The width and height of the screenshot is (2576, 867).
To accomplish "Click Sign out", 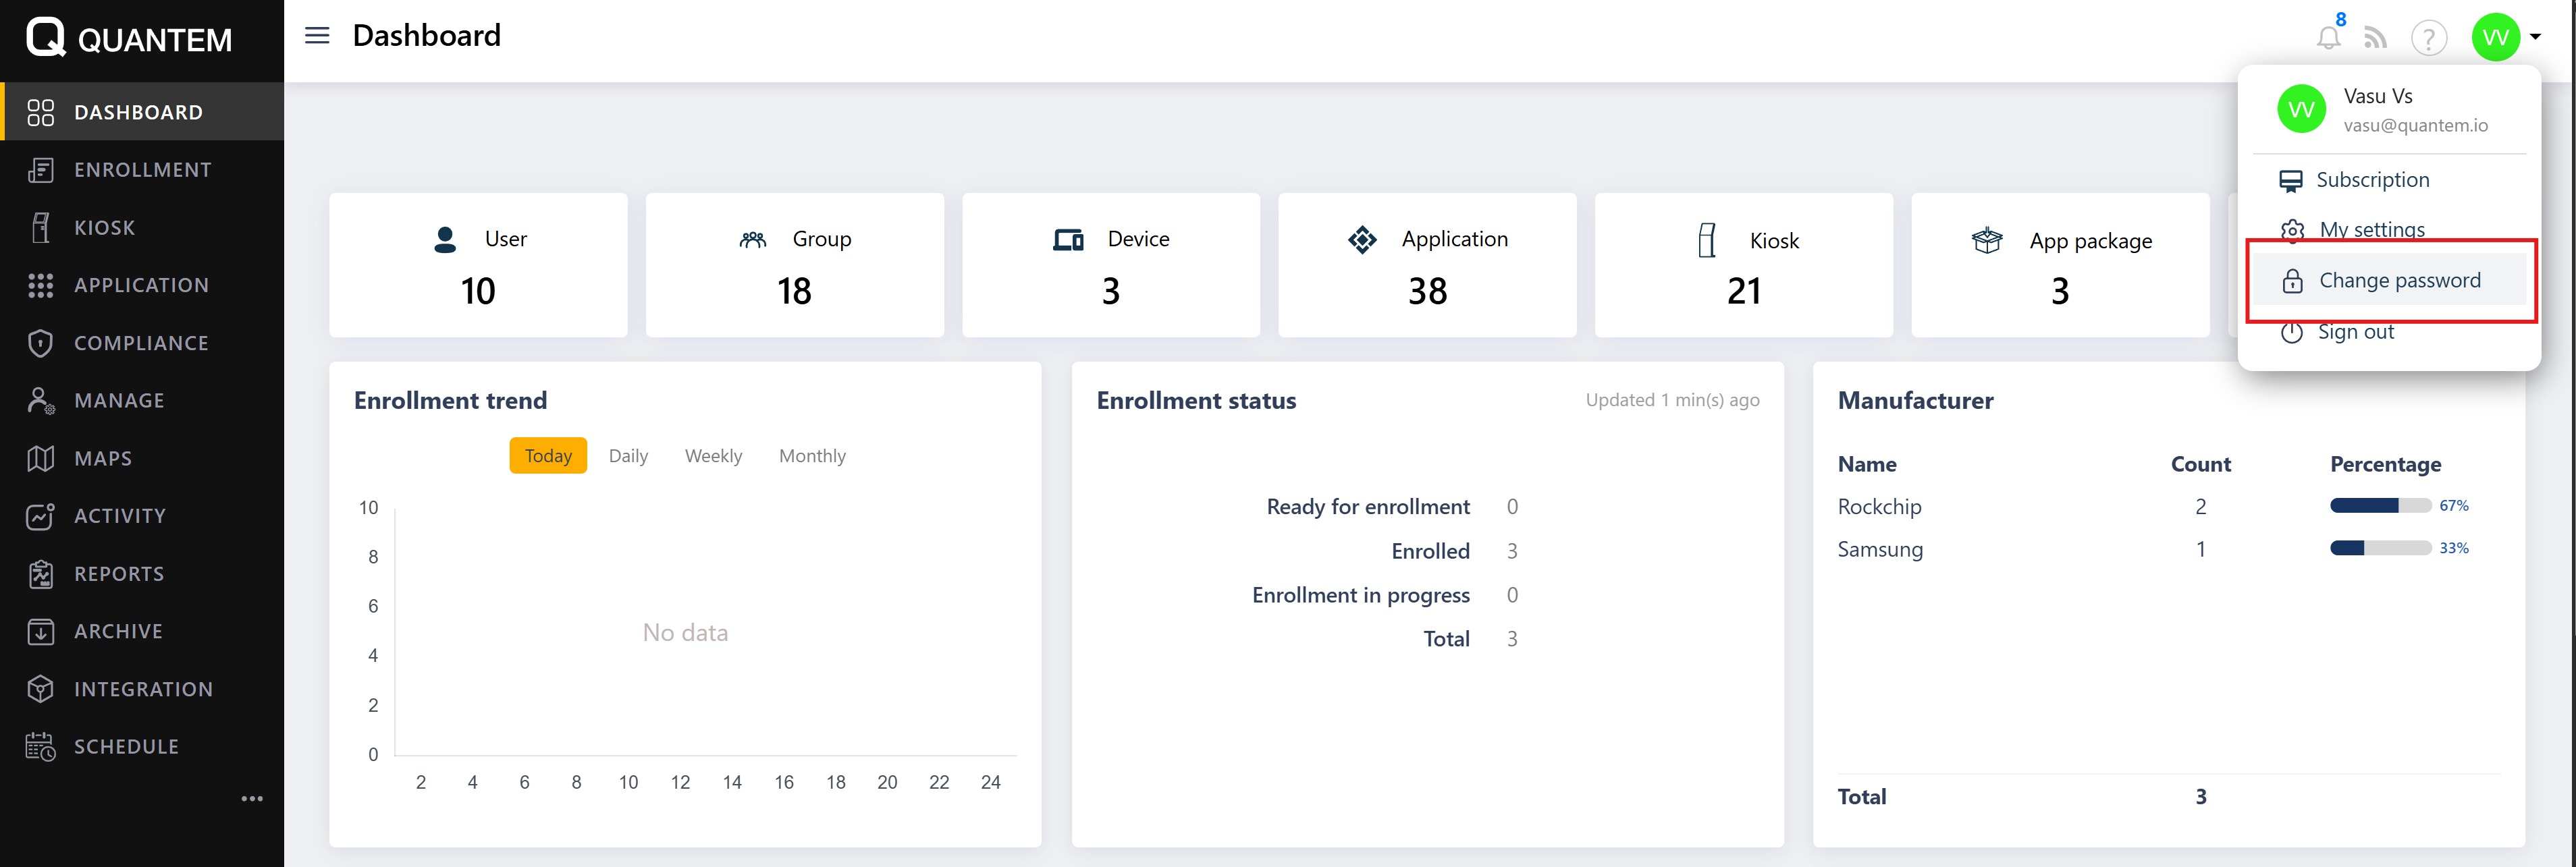I will tap(2355, 332).
